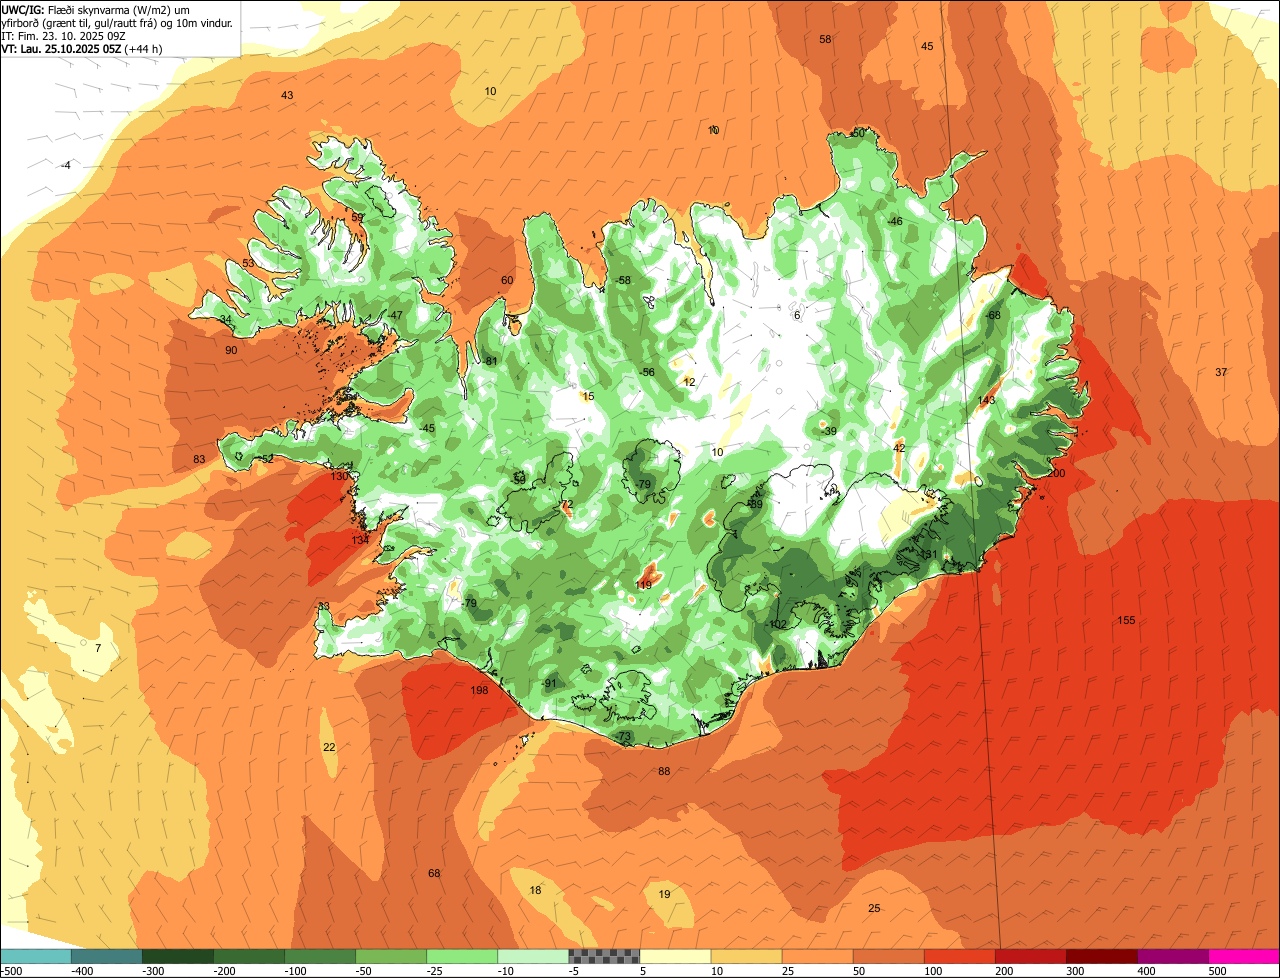Click the value '58' at the top
This screenshot has width=1280, height=978.
[x=825, y=40]
